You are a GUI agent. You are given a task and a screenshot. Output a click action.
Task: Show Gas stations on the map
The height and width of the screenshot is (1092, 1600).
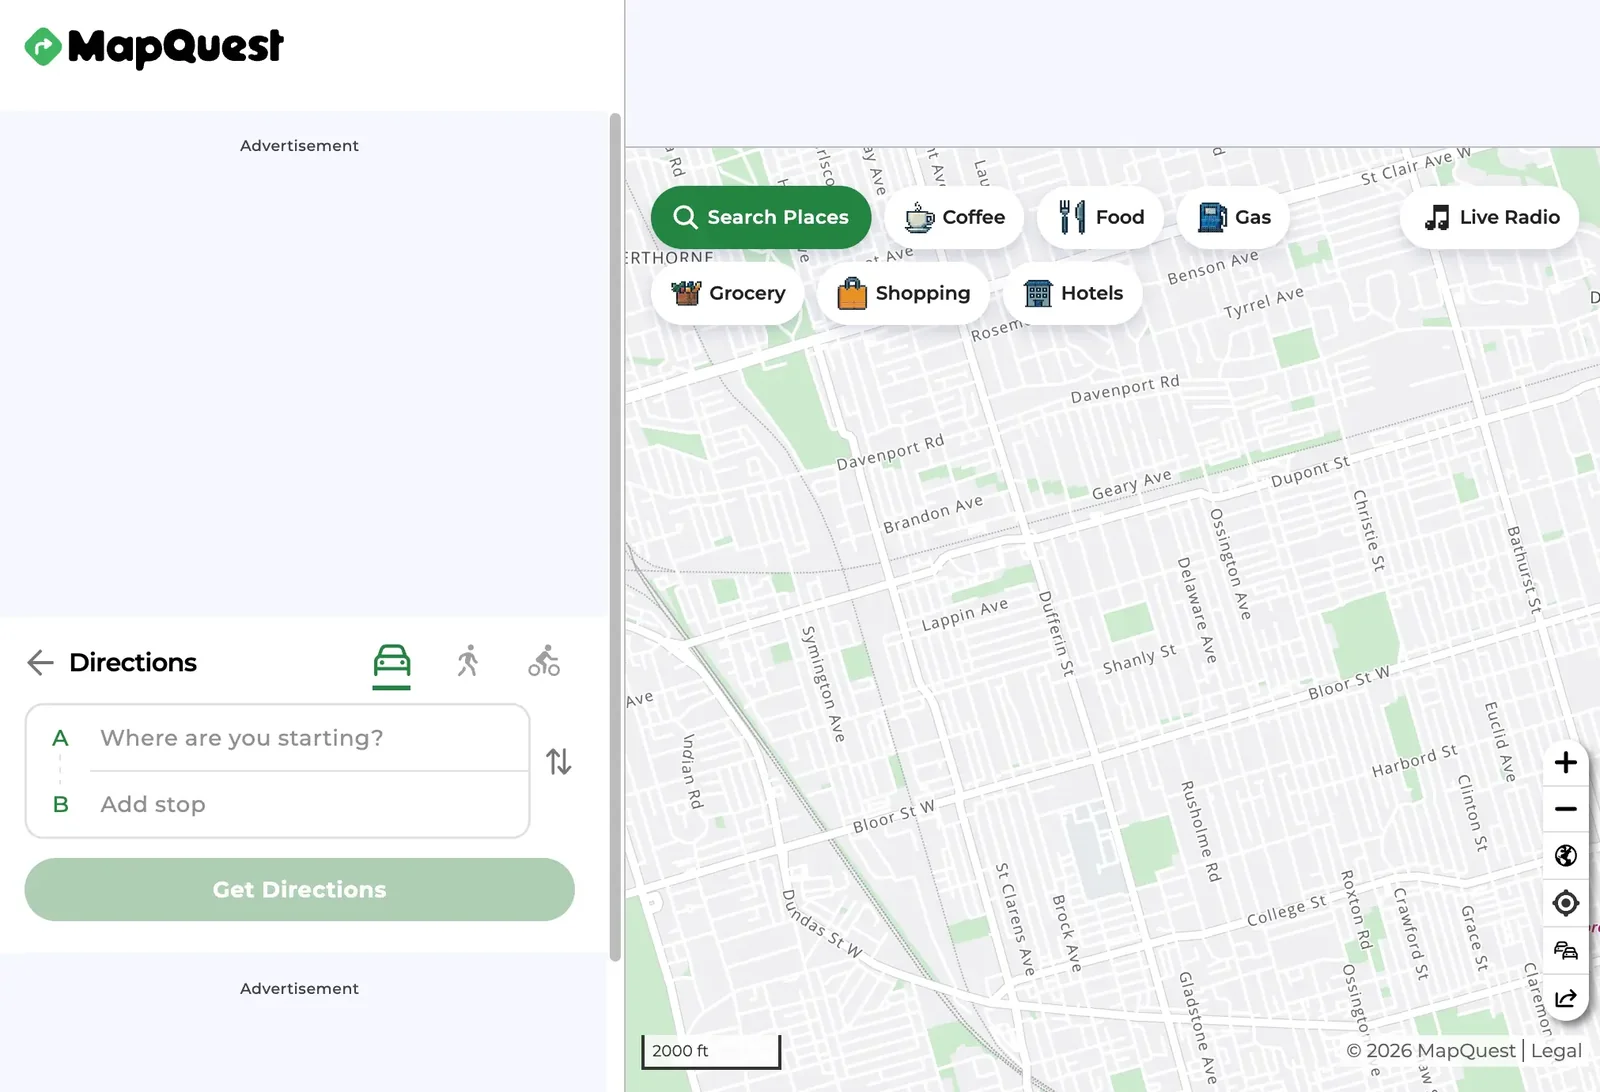1234,217
